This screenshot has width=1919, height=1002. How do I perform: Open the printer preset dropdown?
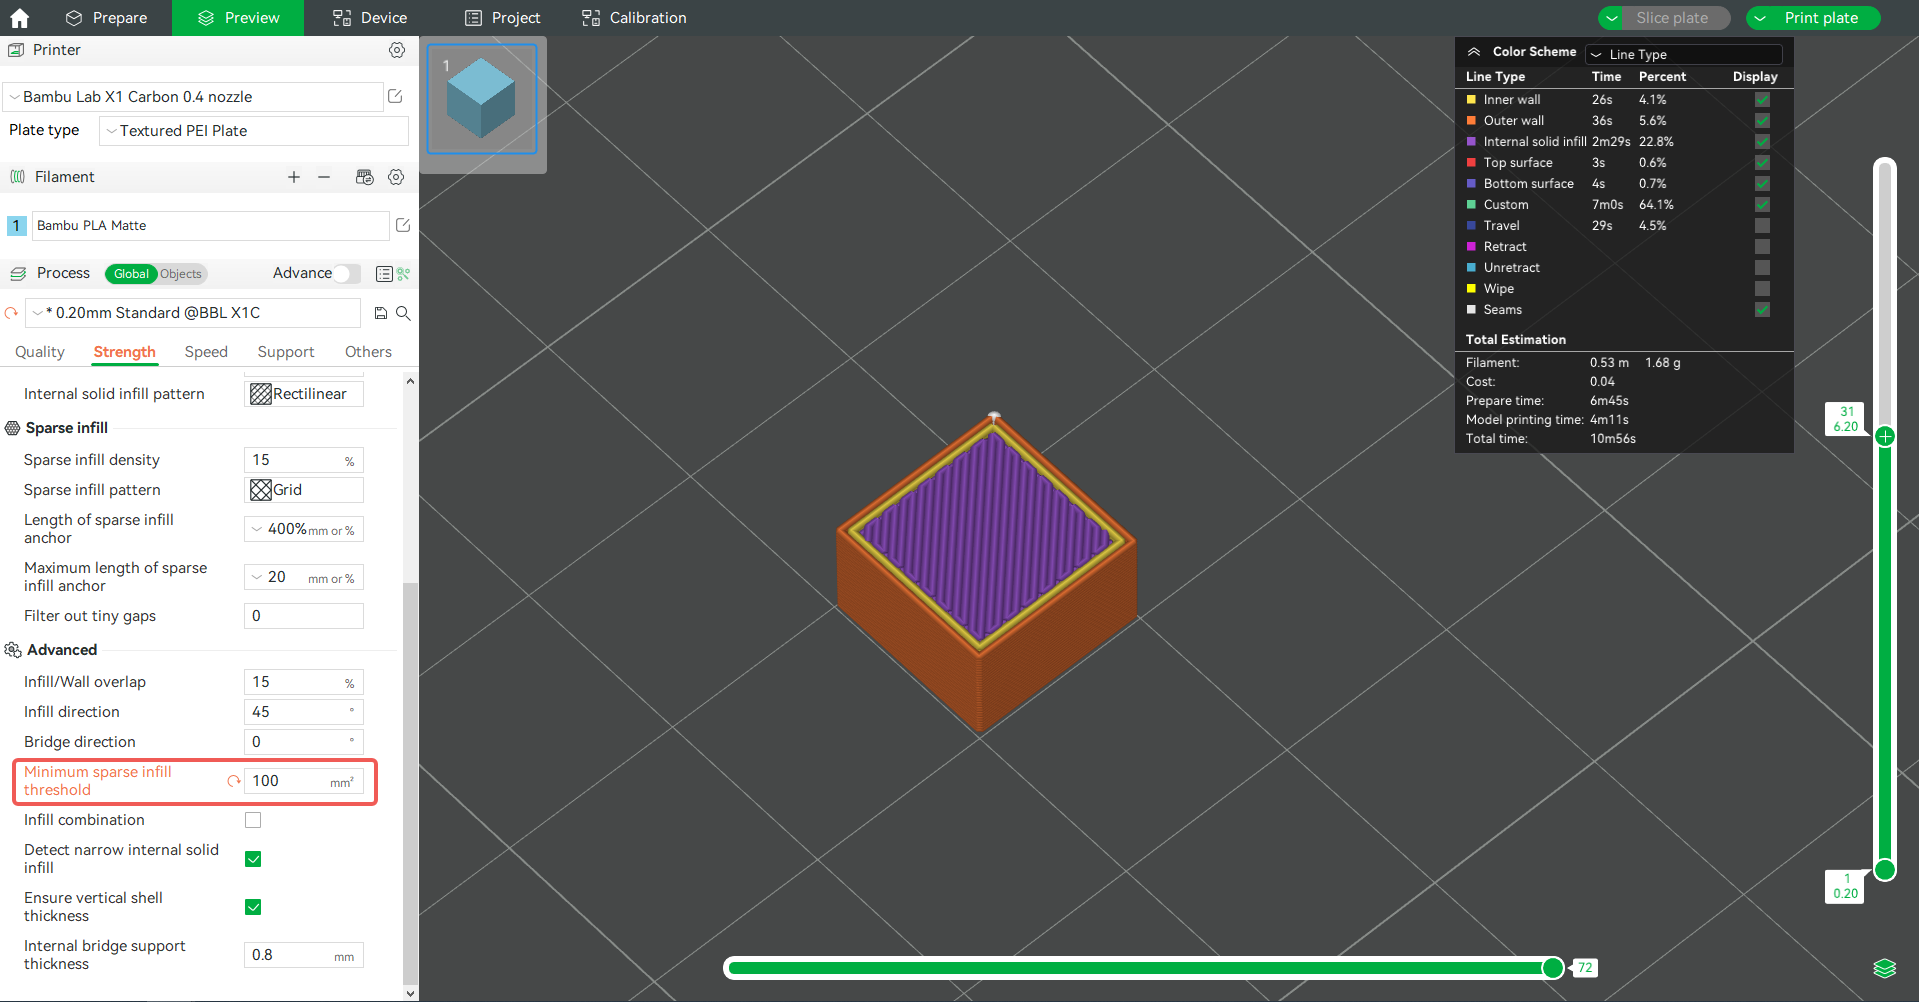pyautogui.click(x=193, y=97)
